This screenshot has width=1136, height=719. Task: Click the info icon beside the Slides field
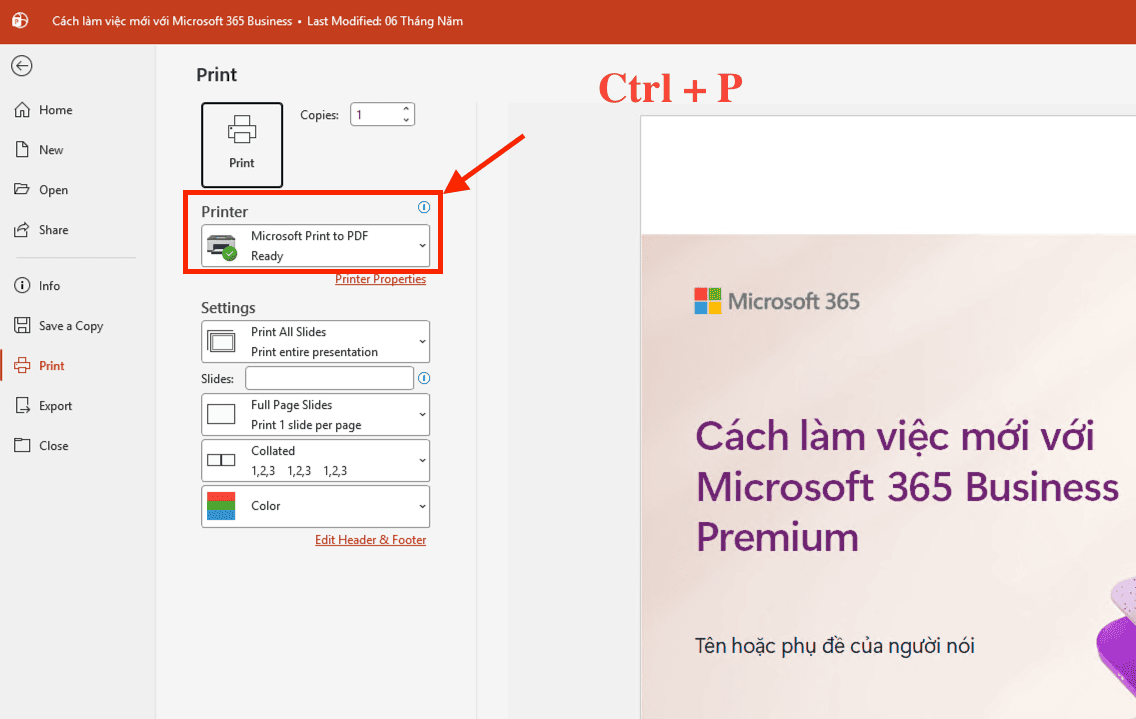click(x=424, y=378)
